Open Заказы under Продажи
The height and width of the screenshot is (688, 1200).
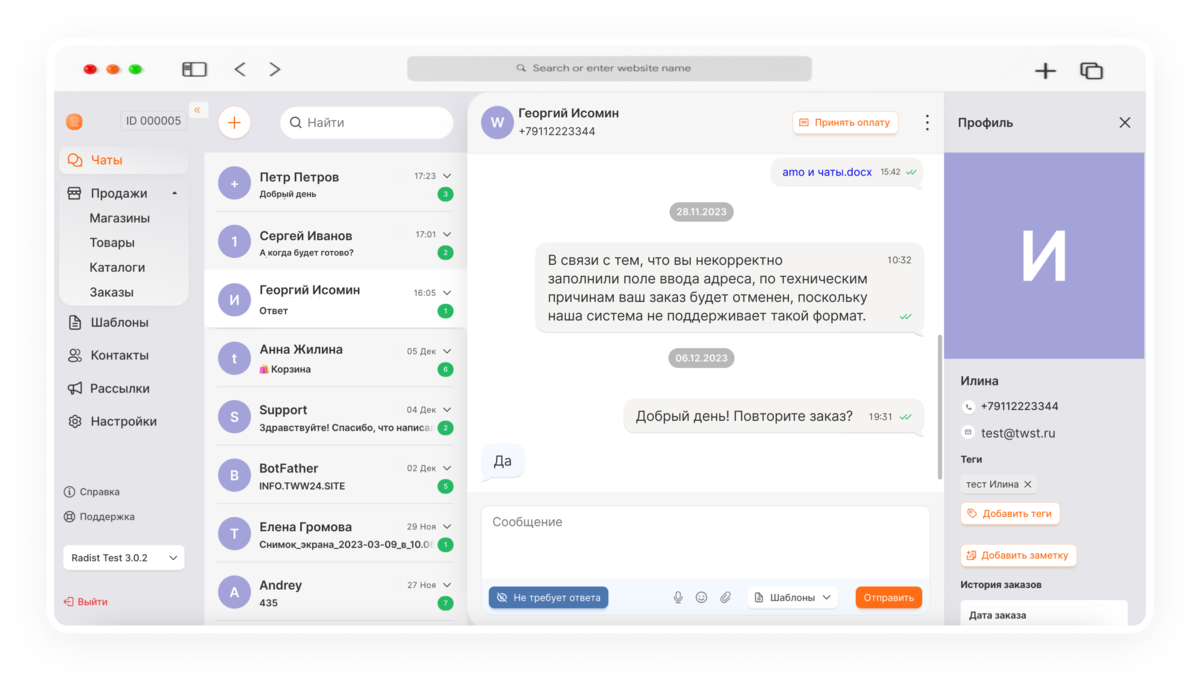111,293
